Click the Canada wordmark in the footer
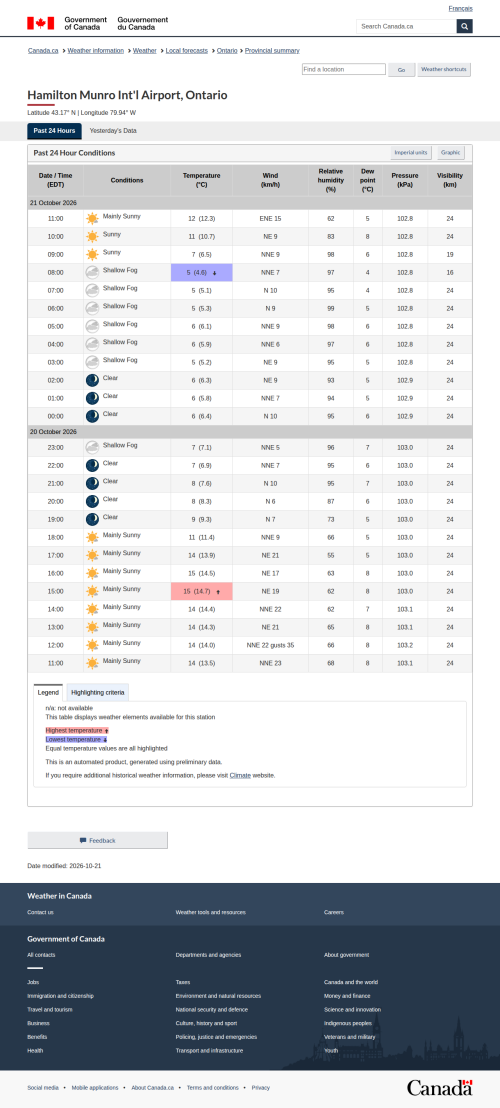This screenshot has width=500, height=1108. click(x=439, y=1088)
